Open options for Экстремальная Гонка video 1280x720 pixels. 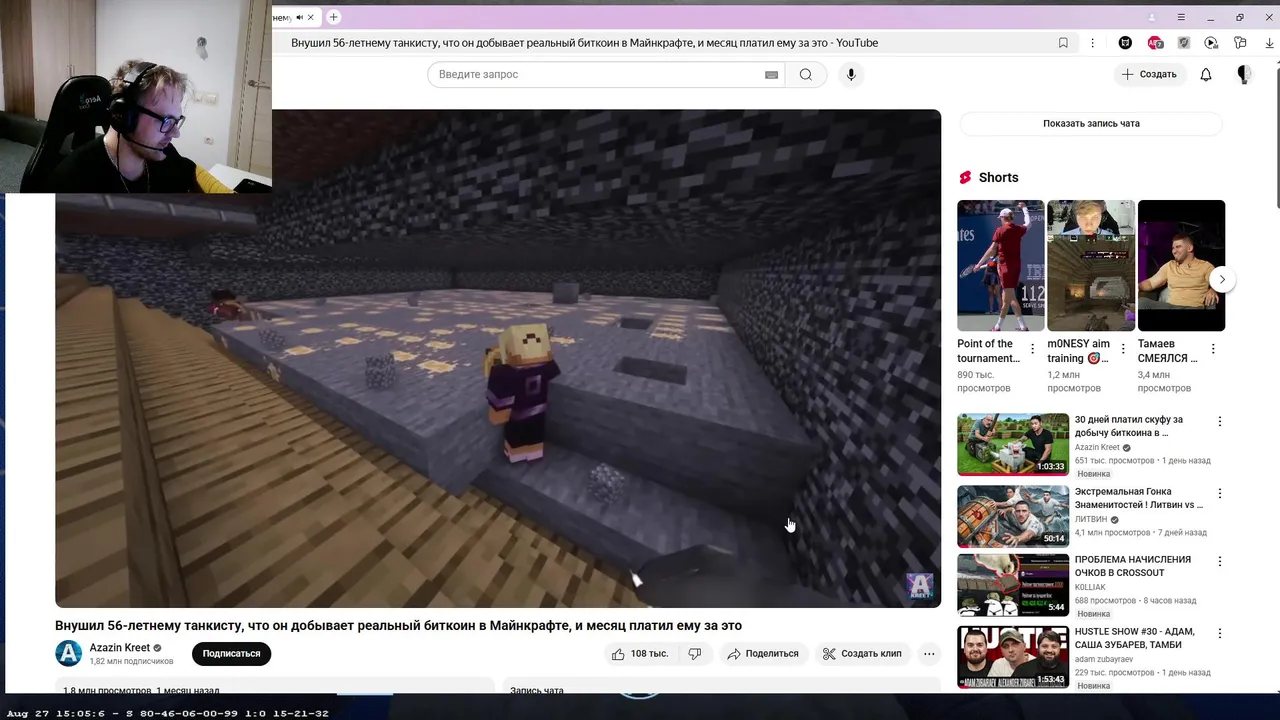point(1220,494)
